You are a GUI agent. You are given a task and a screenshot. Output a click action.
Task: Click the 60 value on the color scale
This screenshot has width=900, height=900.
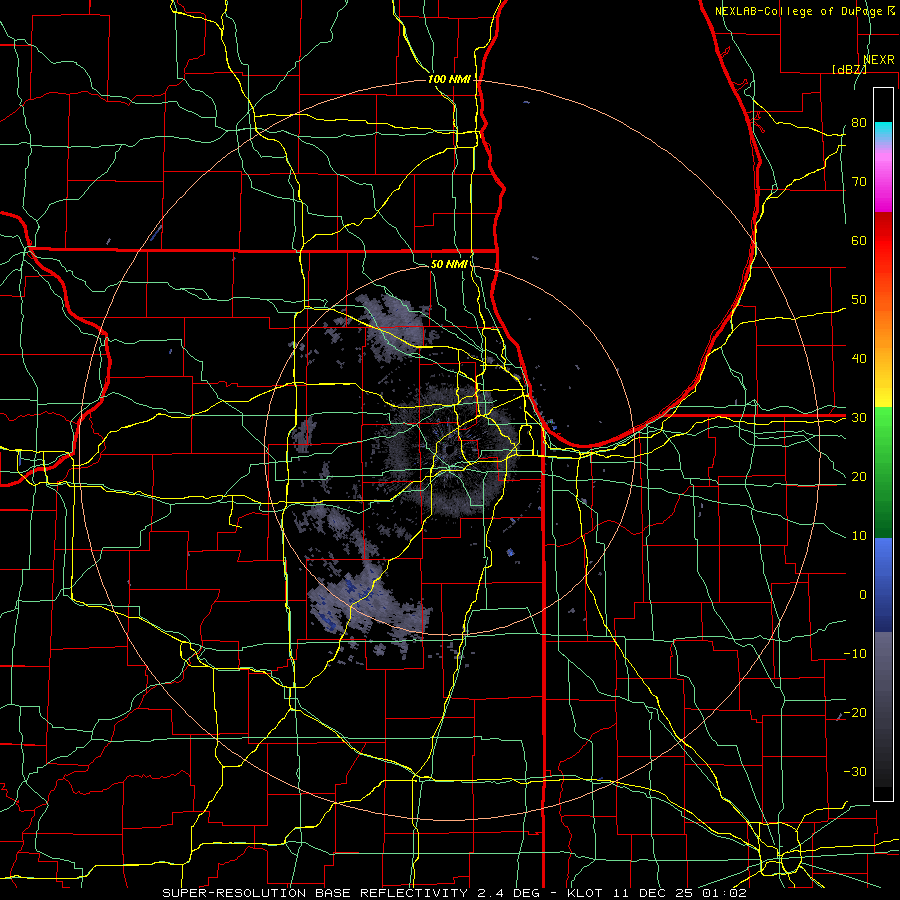pyautogui.click(x=859, y=240)
